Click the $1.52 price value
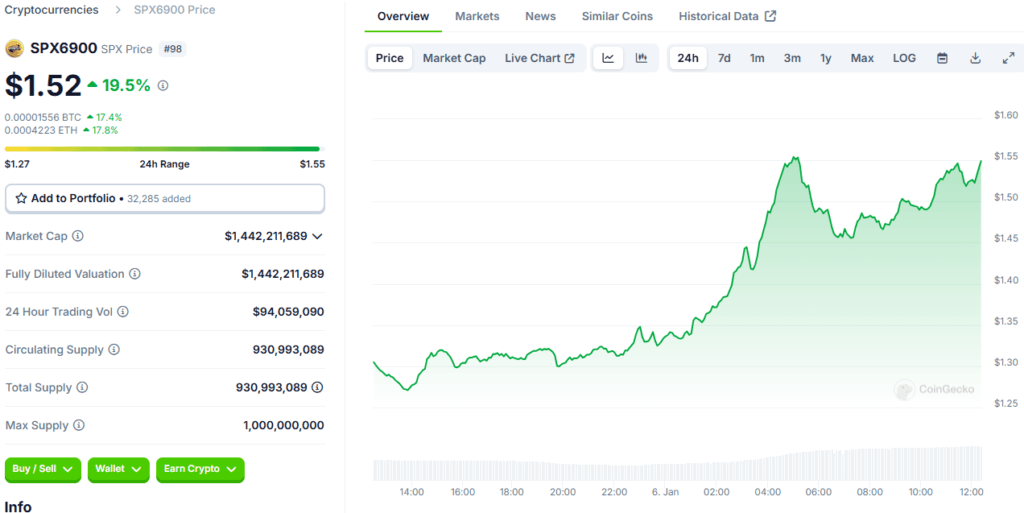Viewport: 1024px width, 513px height. pyautogui.click(x=43, y=86)
